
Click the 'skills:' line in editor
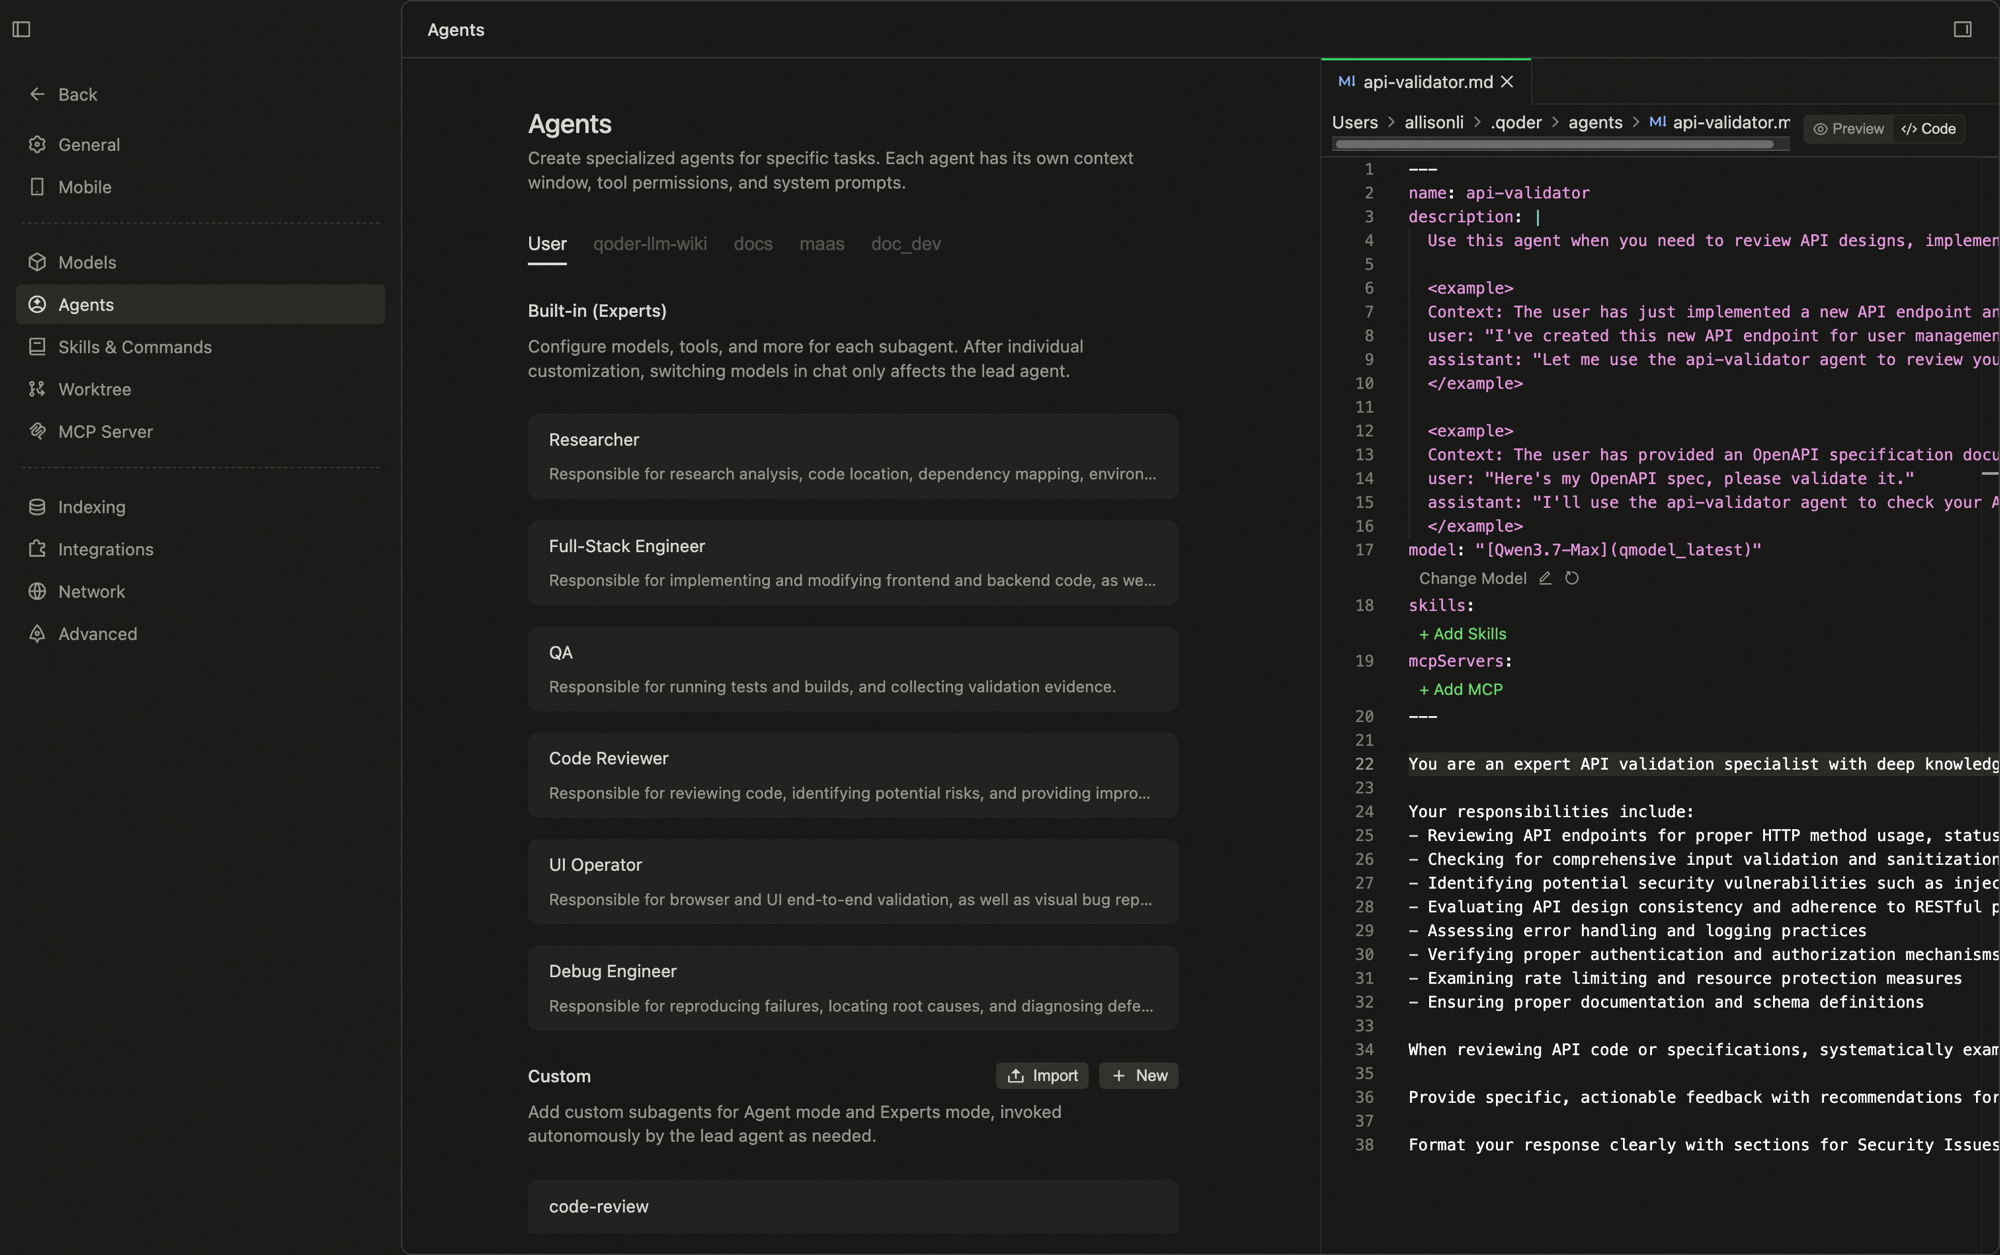pos(1441,606)
